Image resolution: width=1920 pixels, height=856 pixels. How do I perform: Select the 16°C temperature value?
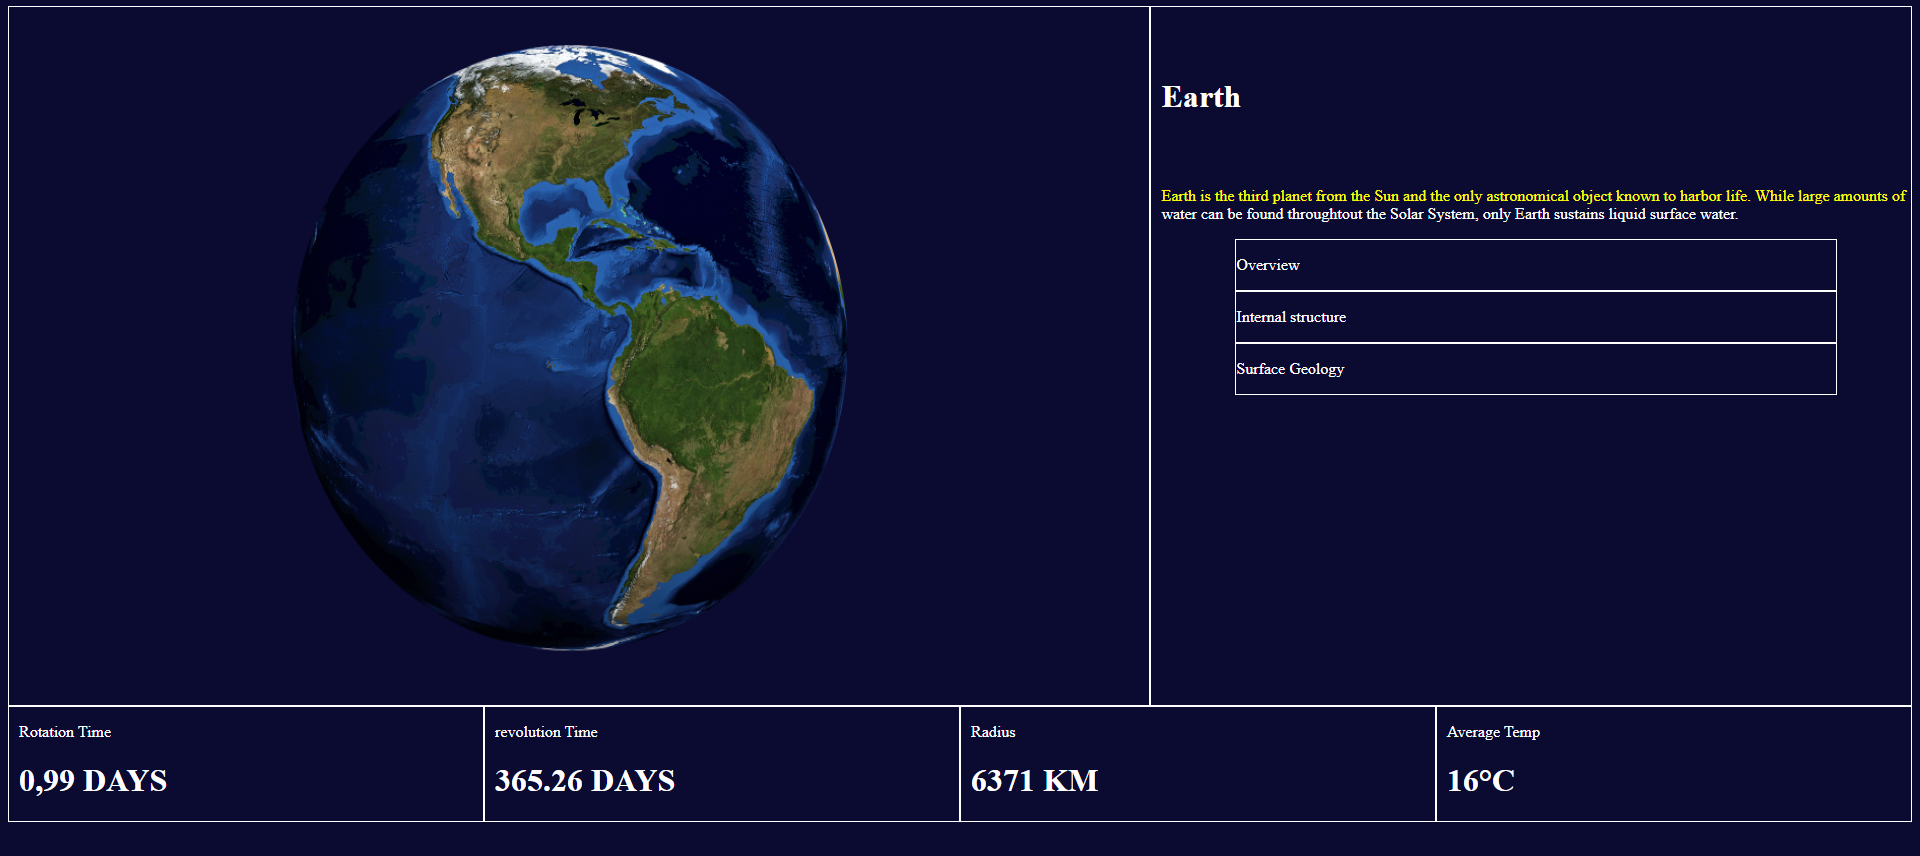pyautogui.click(x=1480, y=780)
